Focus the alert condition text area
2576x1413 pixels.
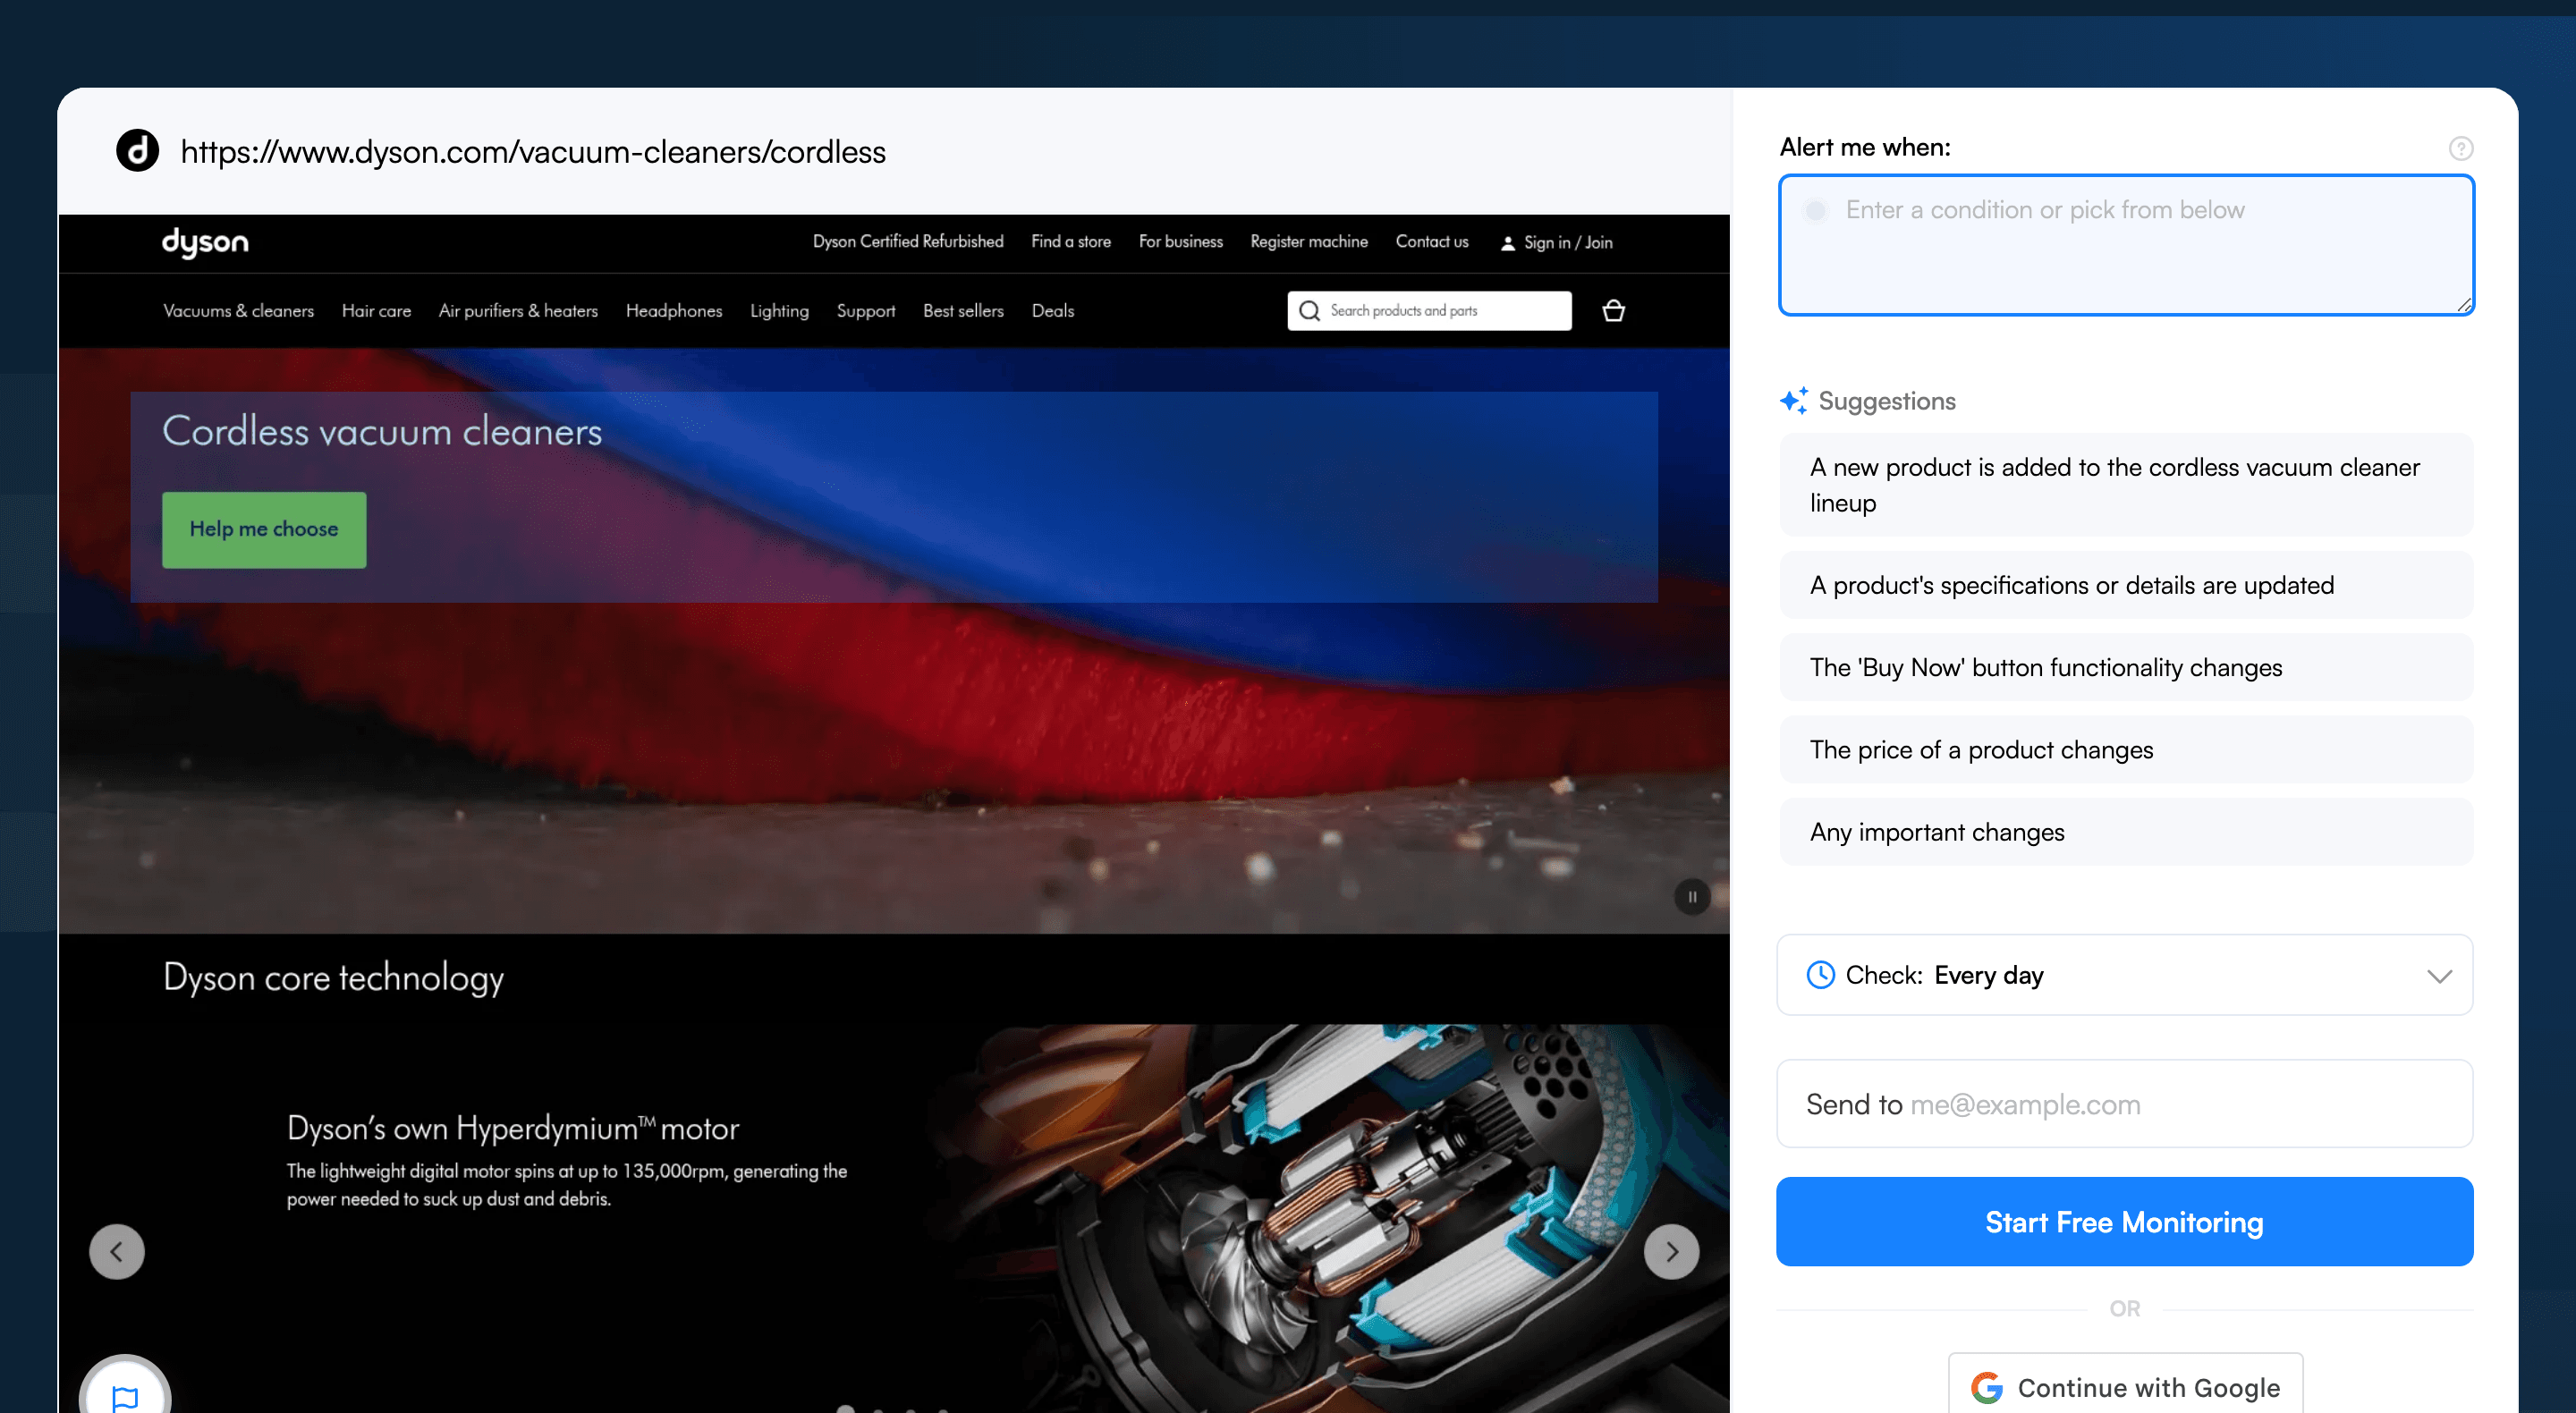point(2125,245)
